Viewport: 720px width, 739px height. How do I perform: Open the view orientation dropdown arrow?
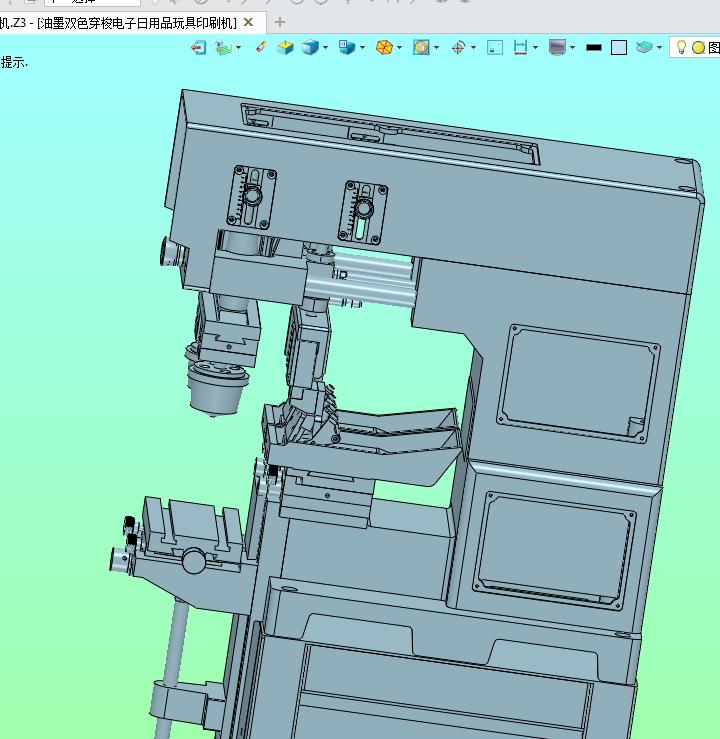tap(362, 48)
